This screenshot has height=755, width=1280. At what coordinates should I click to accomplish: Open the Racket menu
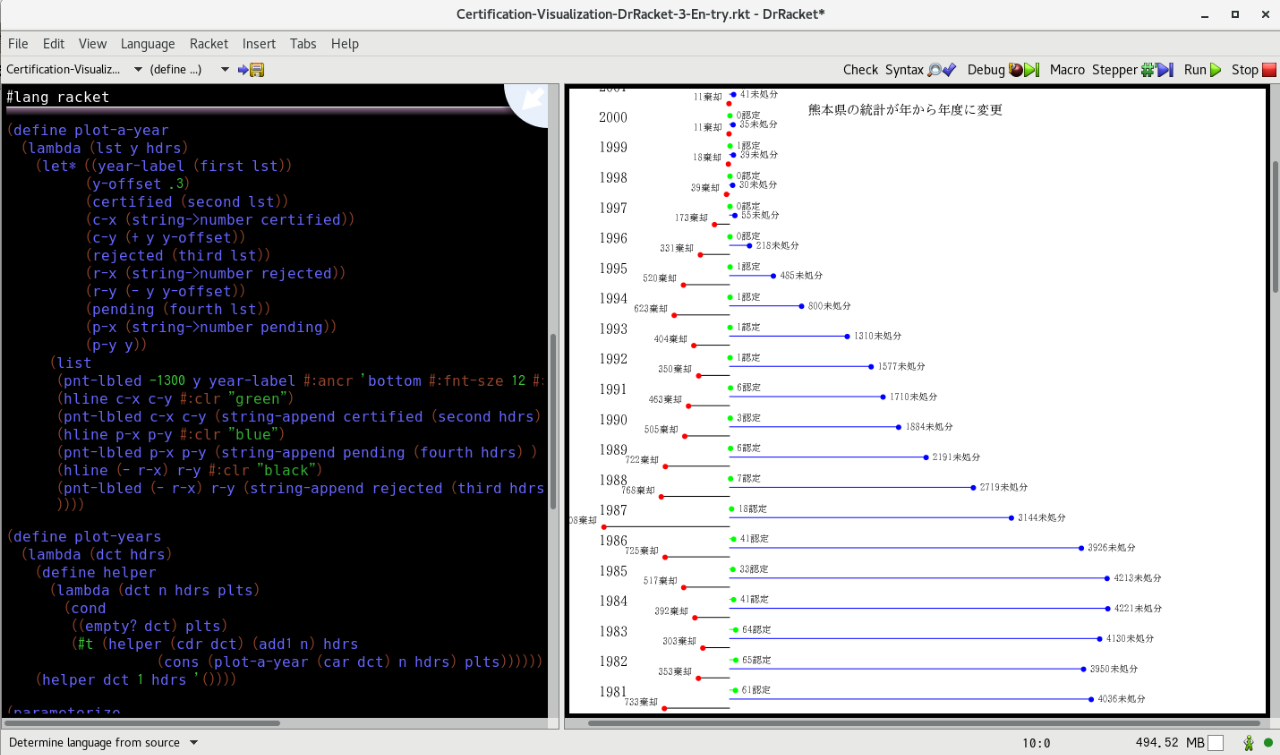209,44
